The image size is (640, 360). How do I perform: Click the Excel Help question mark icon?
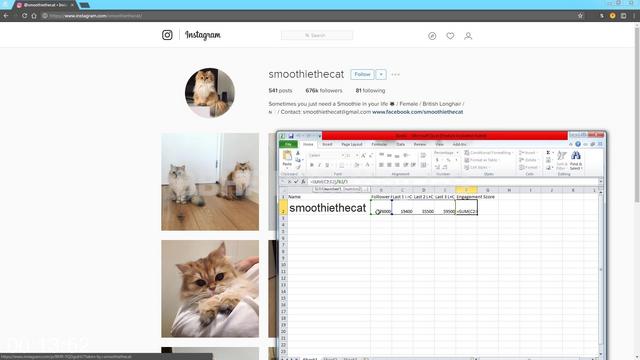point(578,144)
